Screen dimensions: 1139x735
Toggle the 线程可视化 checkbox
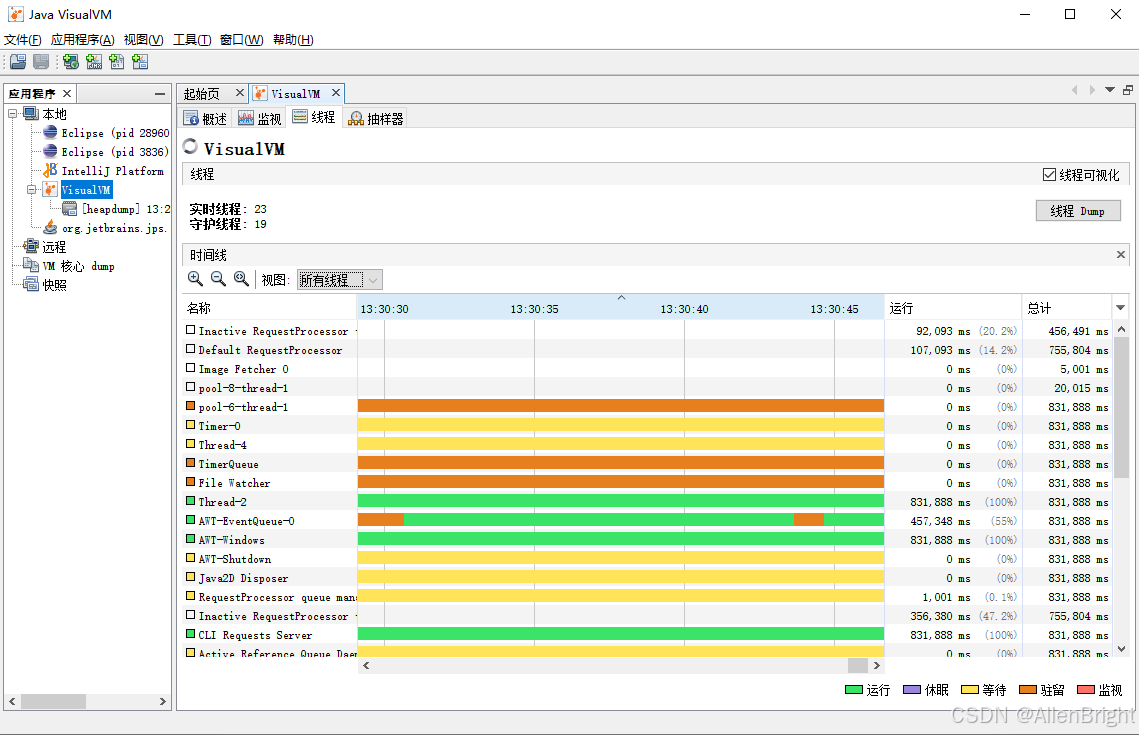(1049, 174)
